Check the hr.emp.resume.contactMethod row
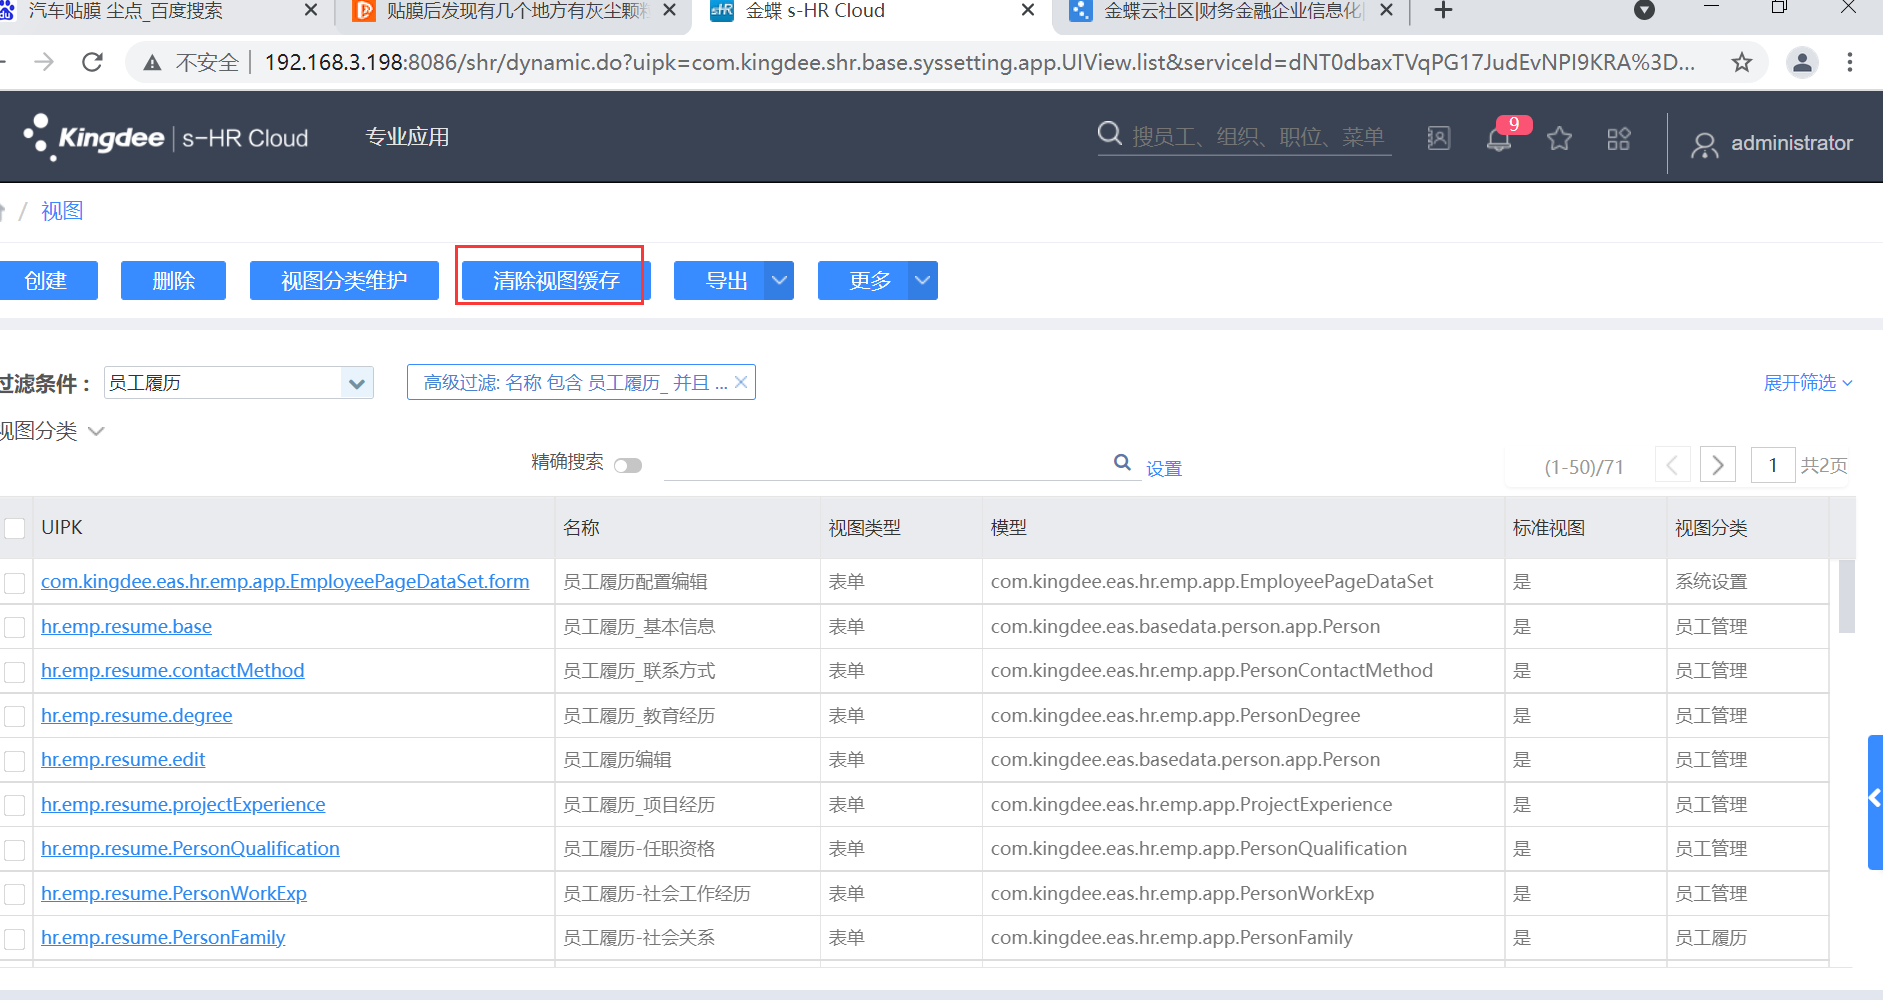1883x1000 pixels. (x=15, y=672)
